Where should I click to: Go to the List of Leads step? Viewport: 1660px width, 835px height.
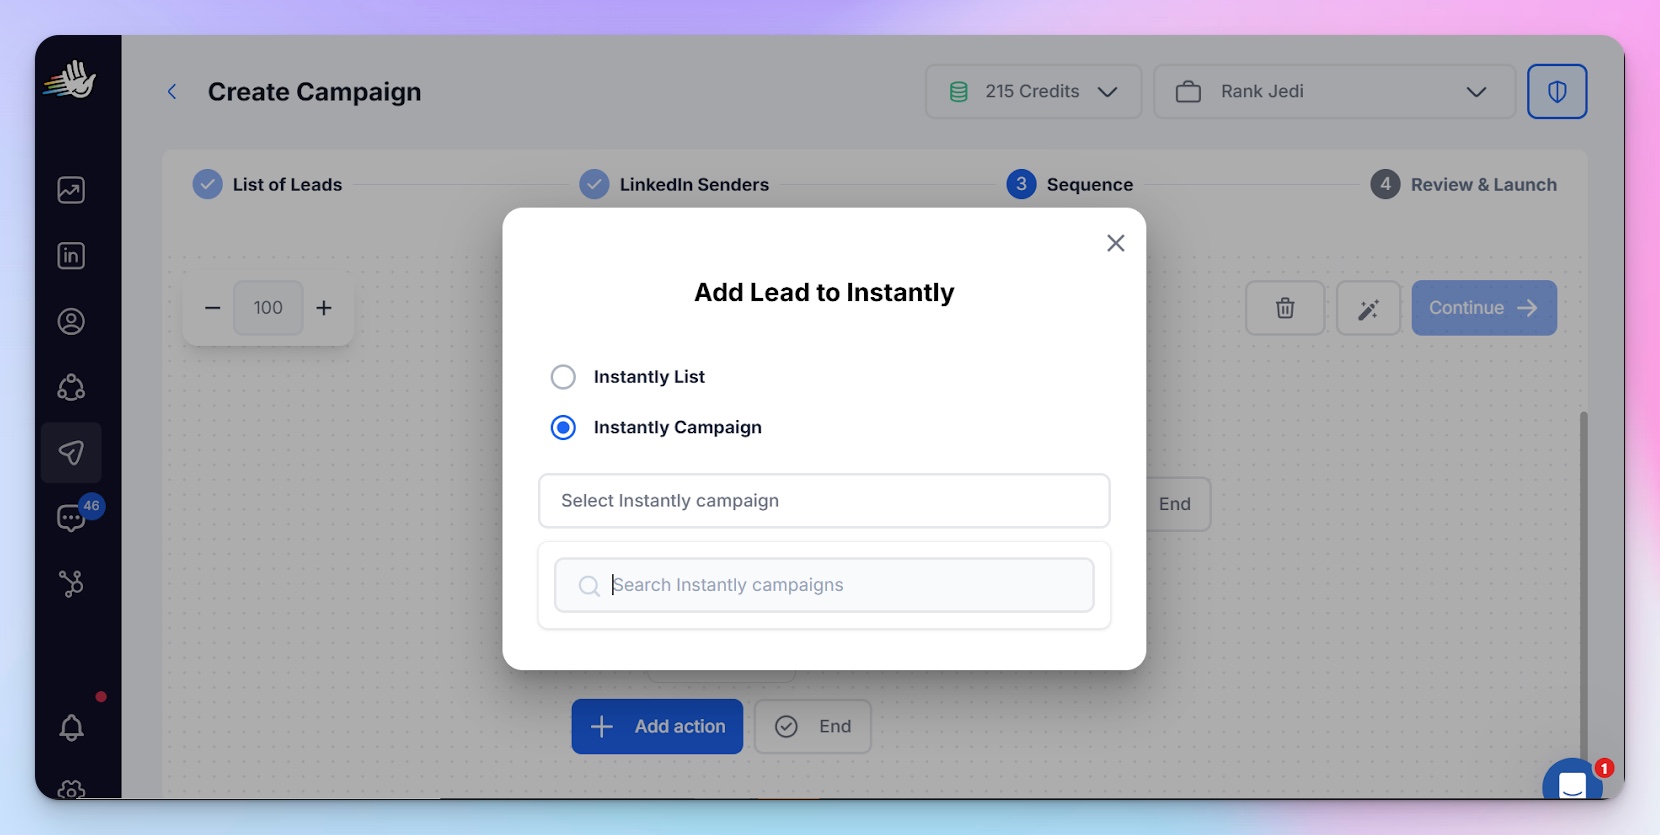[267, 185]
